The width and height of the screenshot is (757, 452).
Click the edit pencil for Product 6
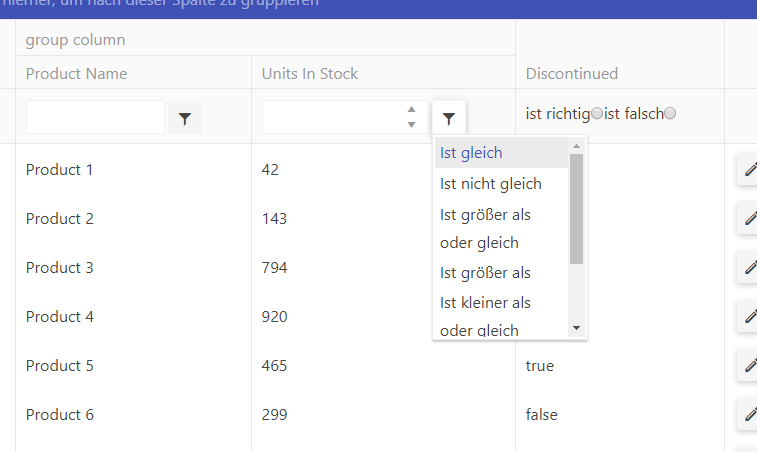pyautogui.click(x=749, y=415)
